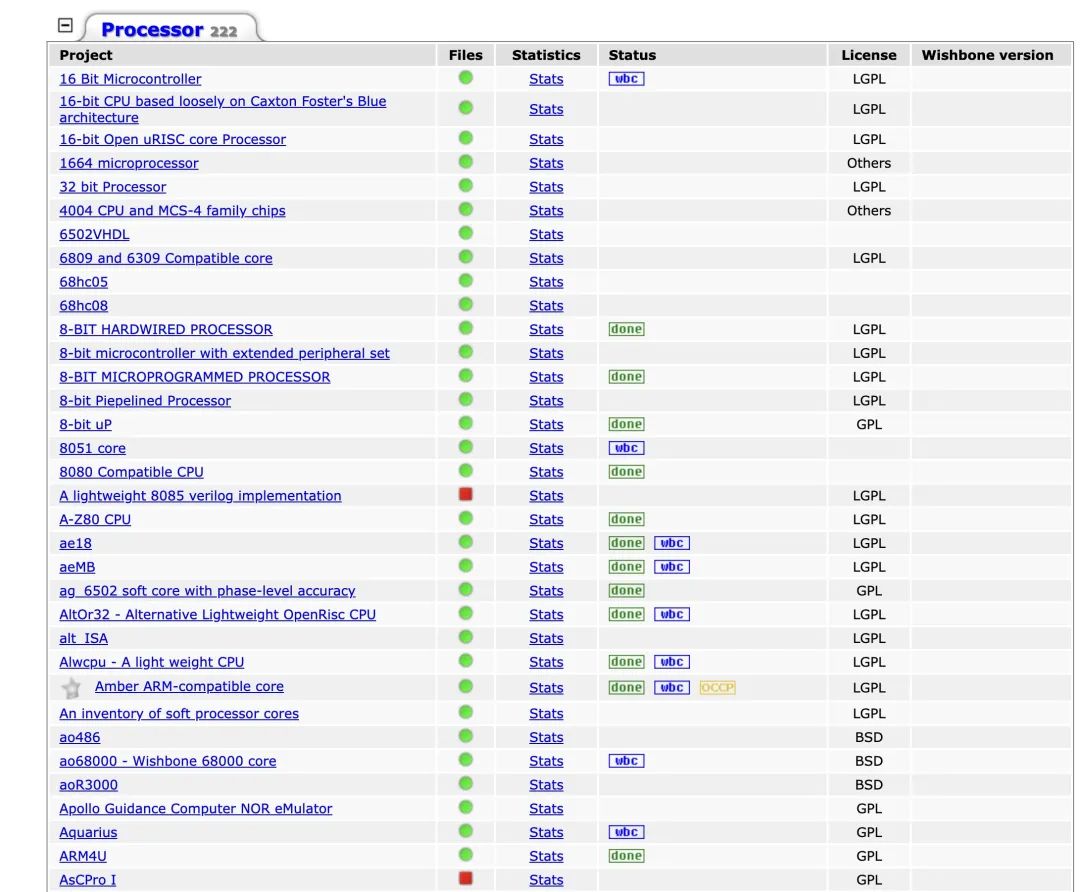1080x892 pixels.
Task: Open the 16-bit Open uRISC core Processor project
Action: [x=172, y=139]
